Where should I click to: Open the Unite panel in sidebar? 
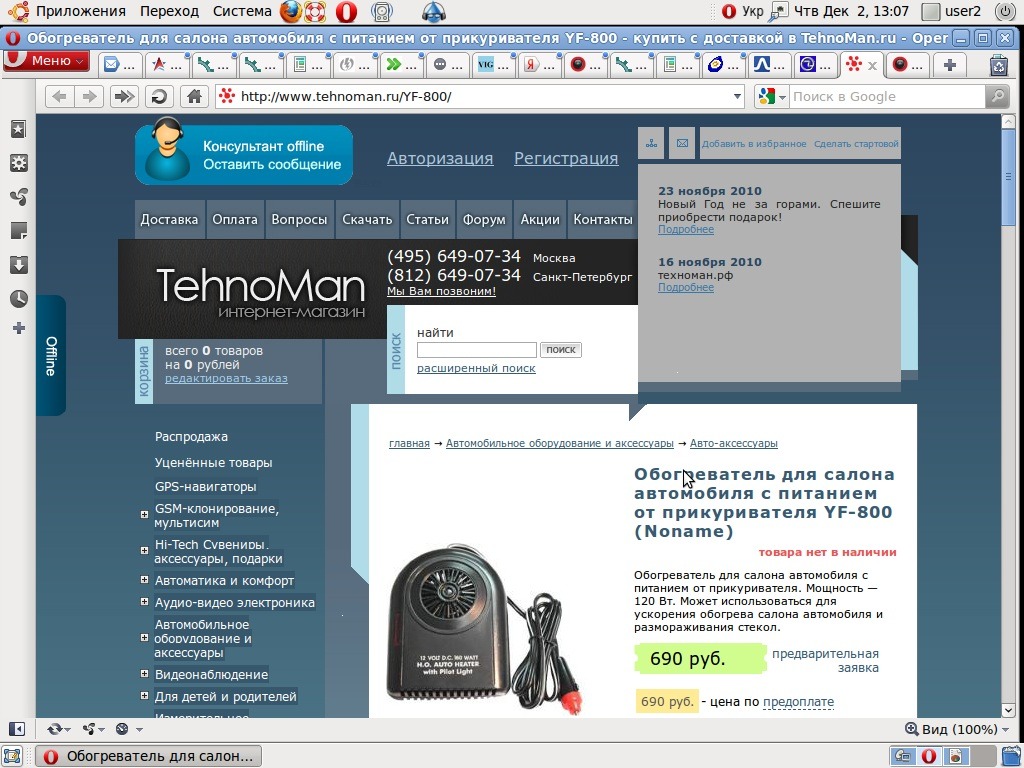(18, 197)
